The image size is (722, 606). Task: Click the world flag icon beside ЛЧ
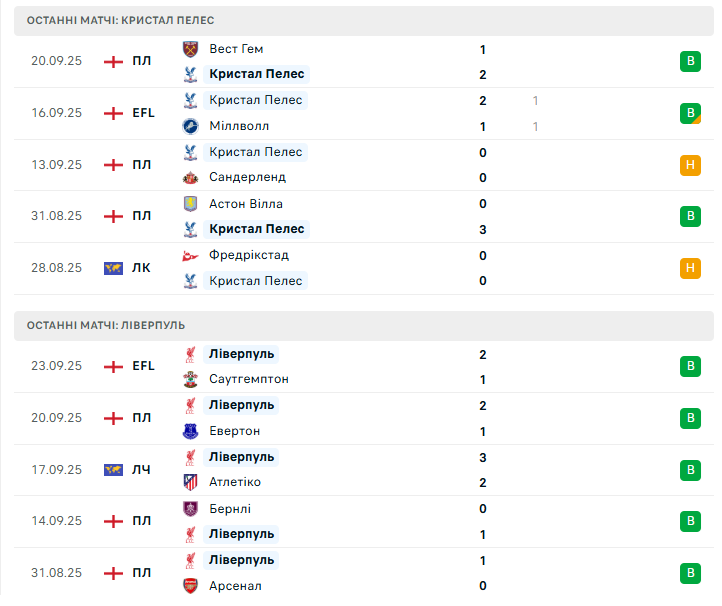[x=113, y=469]
